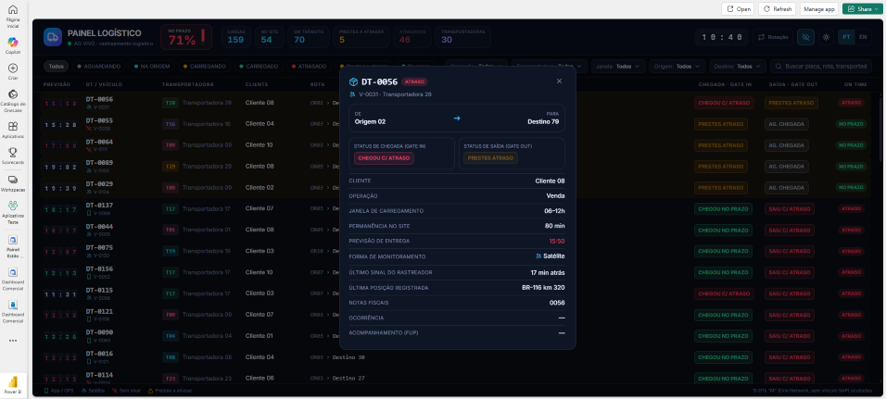Select the CARREGADO filter chip
The image size is (886, 399).
(x=259, y=66)
